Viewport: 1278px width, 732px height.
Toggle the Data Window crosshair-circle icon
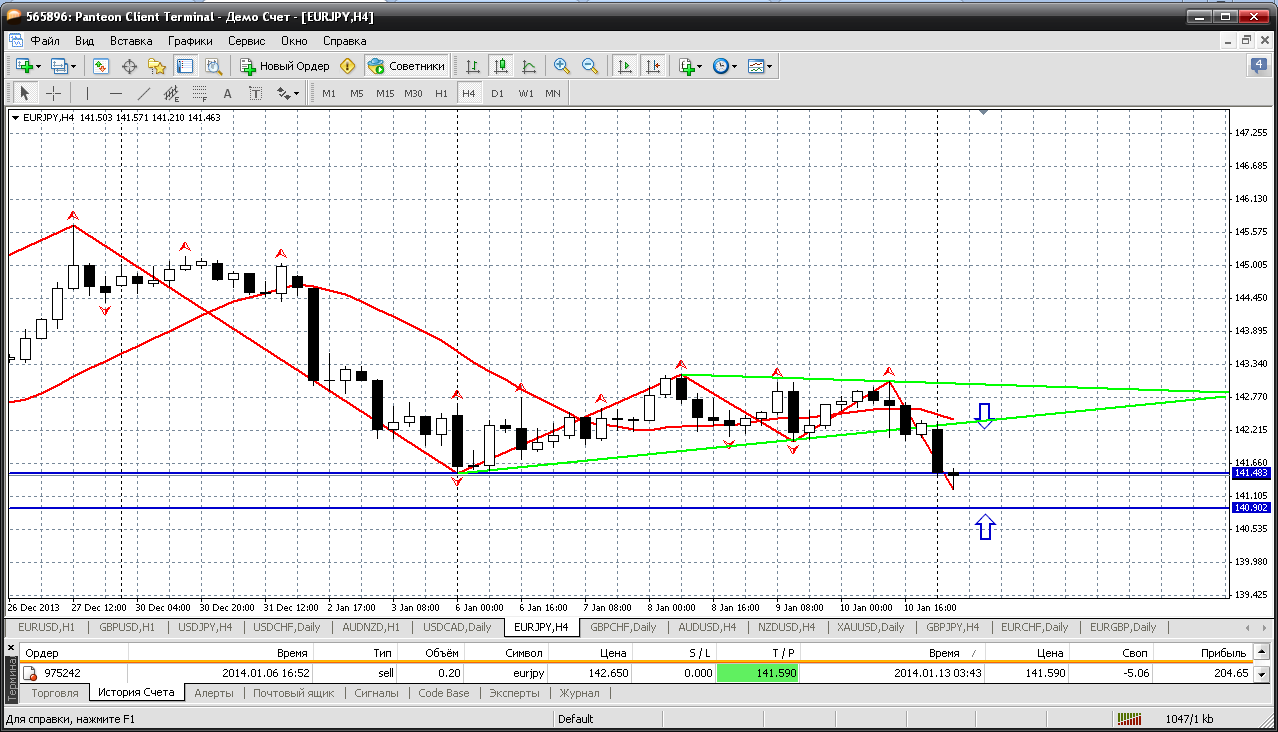[x=129, y=66]
